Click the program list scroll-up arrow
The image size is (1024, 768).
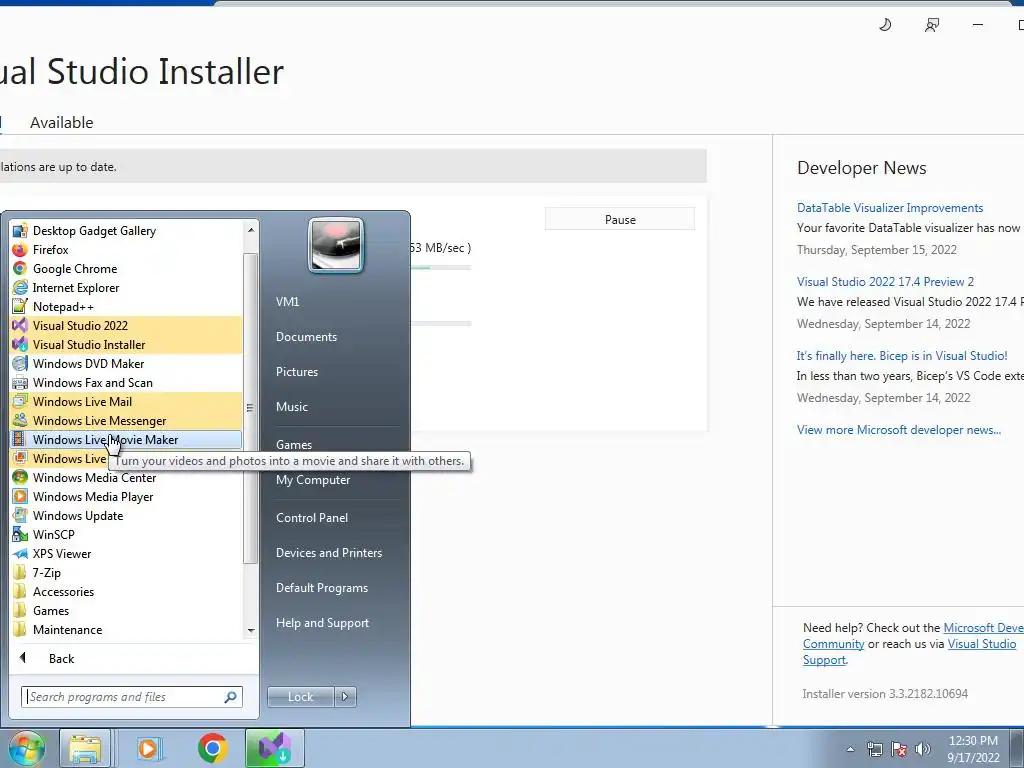[x=251, y=229]
